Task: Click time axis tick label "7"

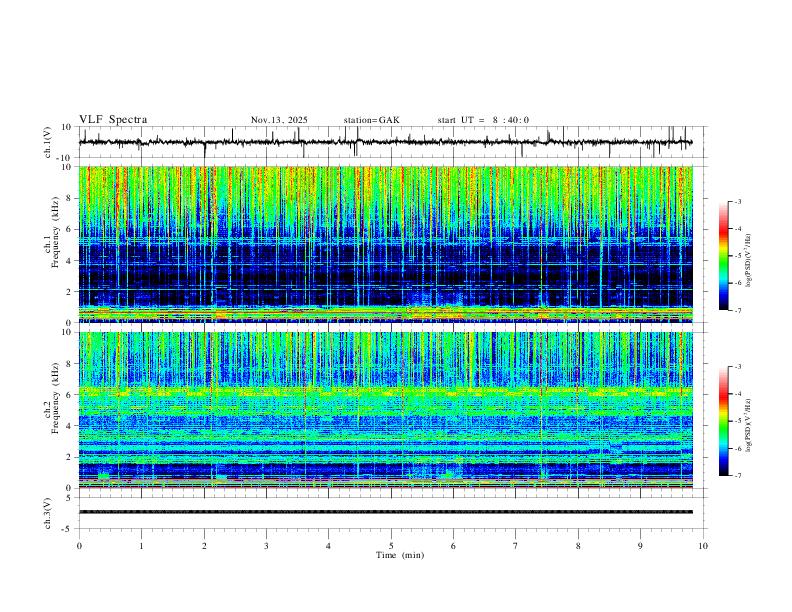Action: (x=516, y=546)
